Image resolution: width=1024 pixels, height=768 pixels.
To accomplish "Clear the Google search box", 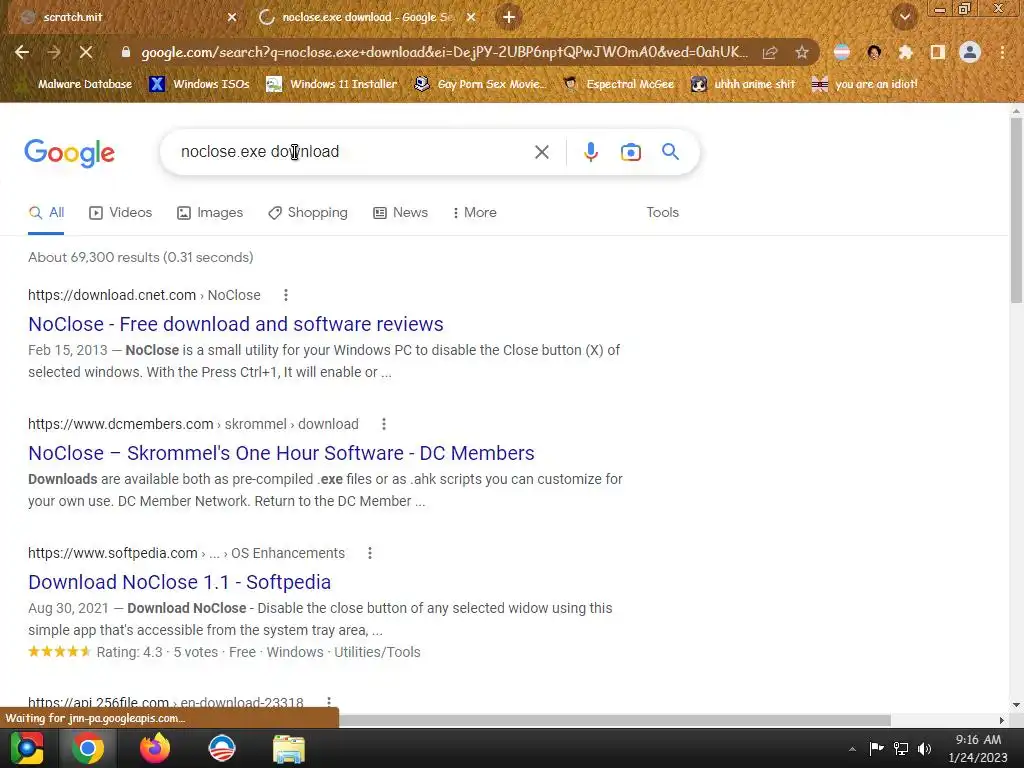I will click(x=541, y=152).
